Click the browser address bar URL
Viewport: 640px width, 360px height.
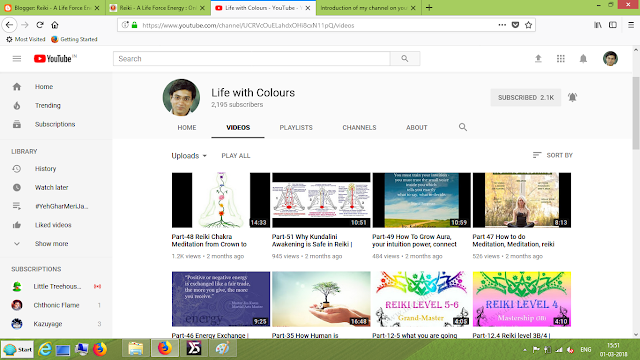[x=248, y=25]
